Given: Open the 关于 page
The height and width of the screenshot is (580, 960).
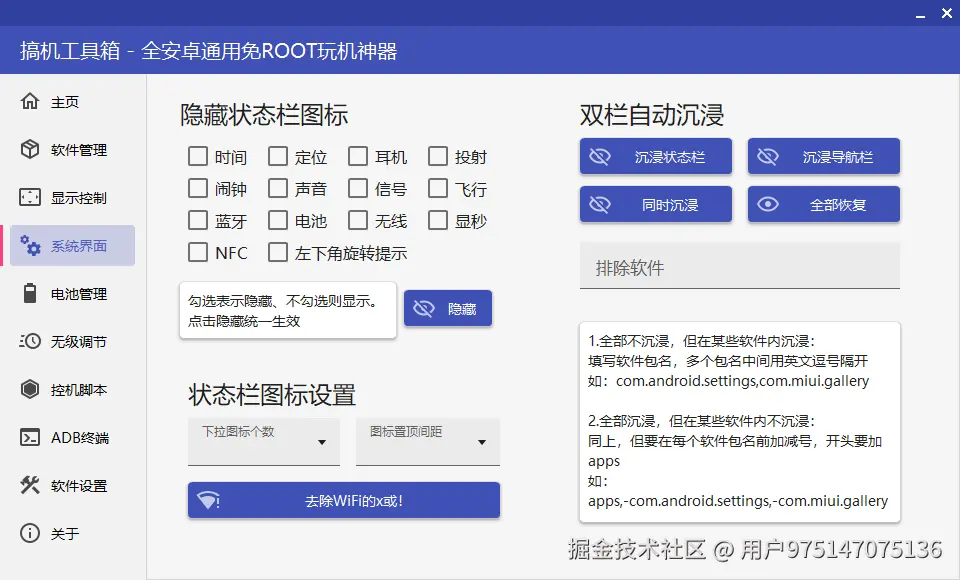Looking at the screenshot, I should (x=72, y=533).
